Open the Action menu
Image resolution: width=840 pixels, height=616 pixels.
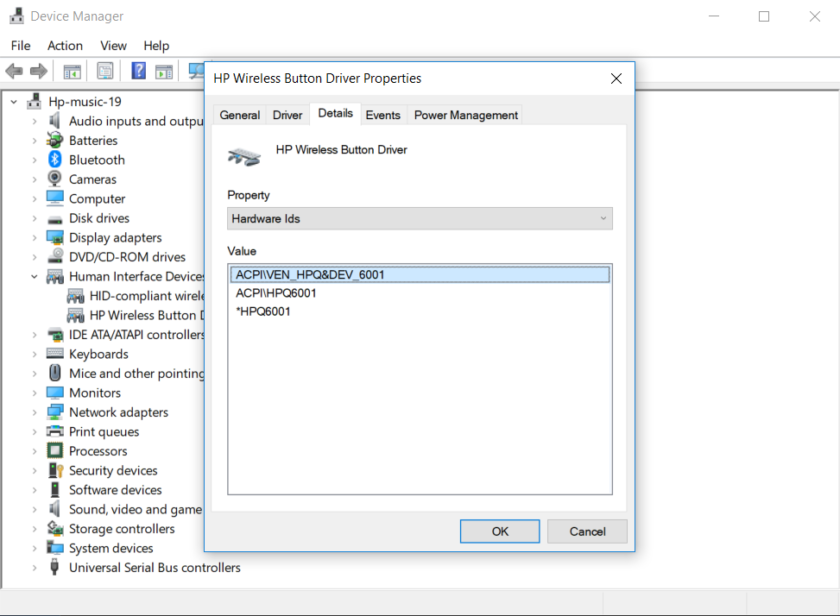(x=65, y=46)
